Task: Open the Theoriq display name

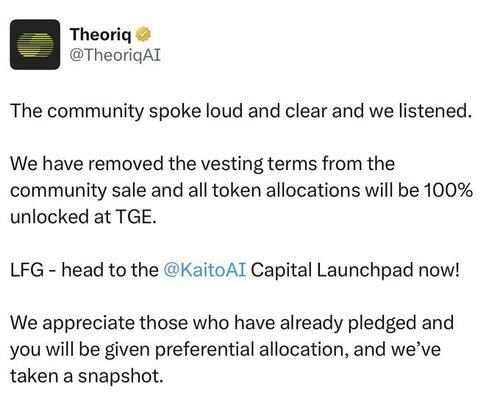Action: (x=100, y=34)
